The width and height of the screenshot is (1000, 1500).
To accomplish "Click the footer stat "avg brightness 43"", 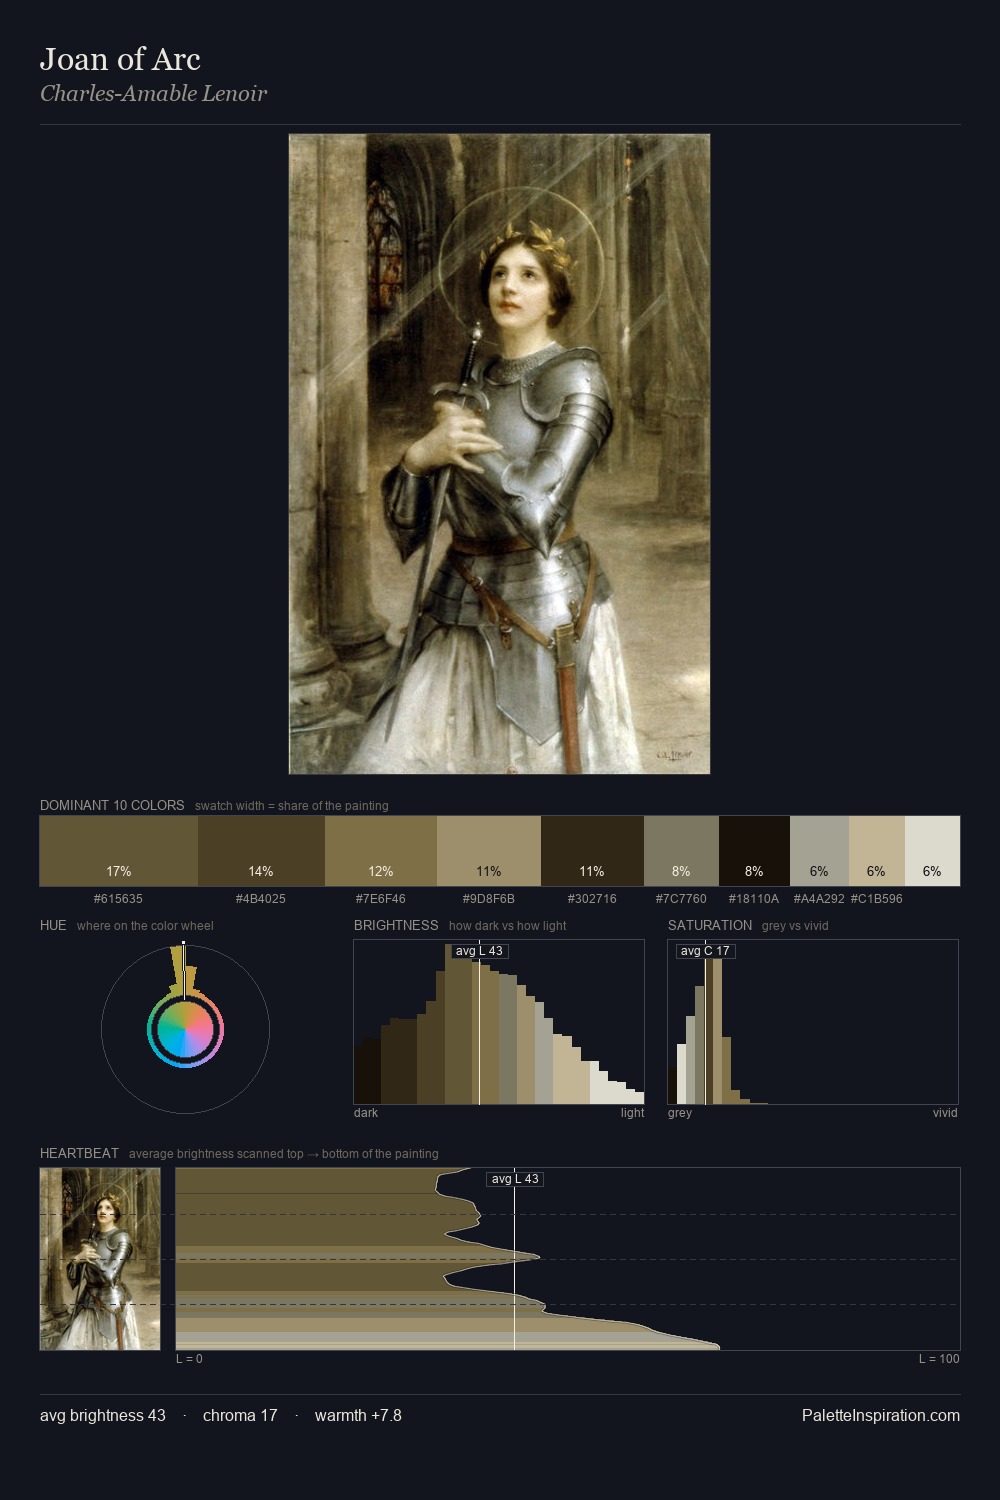I will pos(103,1415).
